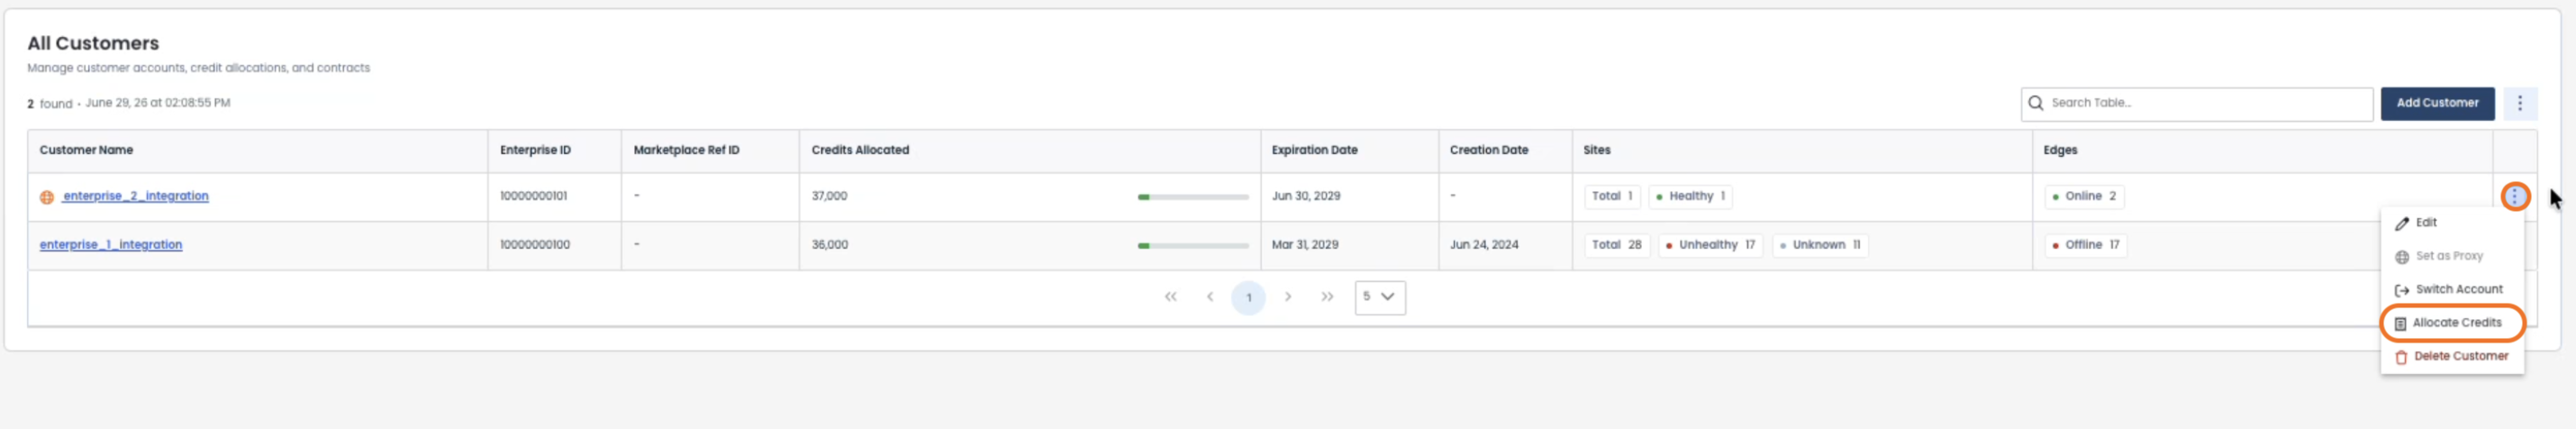Click the Offline 17 edges badge
Image resolution: width=2576 pixels, height=429 pixels.
pos(2085,244)
